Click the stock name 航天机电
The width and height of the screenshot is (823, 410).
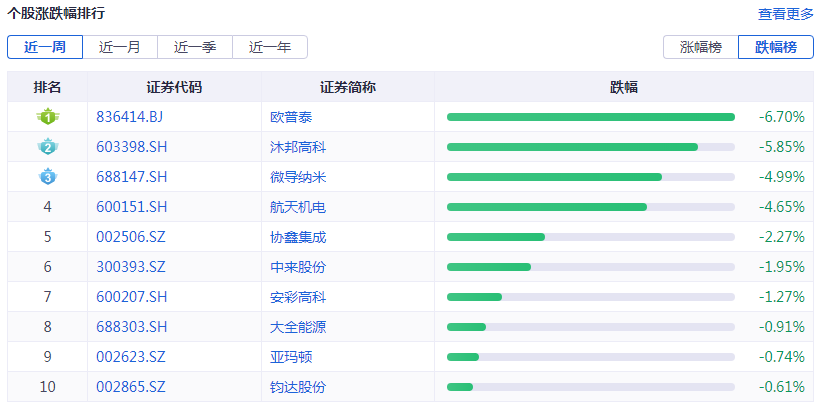(298, 207)
